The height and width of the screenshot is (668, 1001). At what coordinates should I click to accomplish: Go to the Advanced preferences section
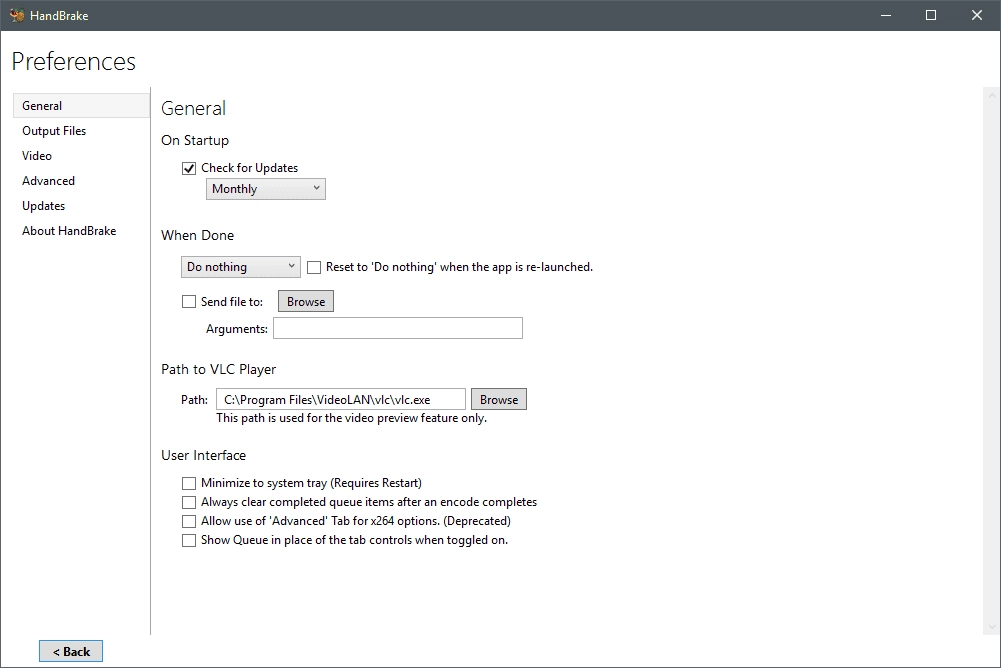pos(81,181)
